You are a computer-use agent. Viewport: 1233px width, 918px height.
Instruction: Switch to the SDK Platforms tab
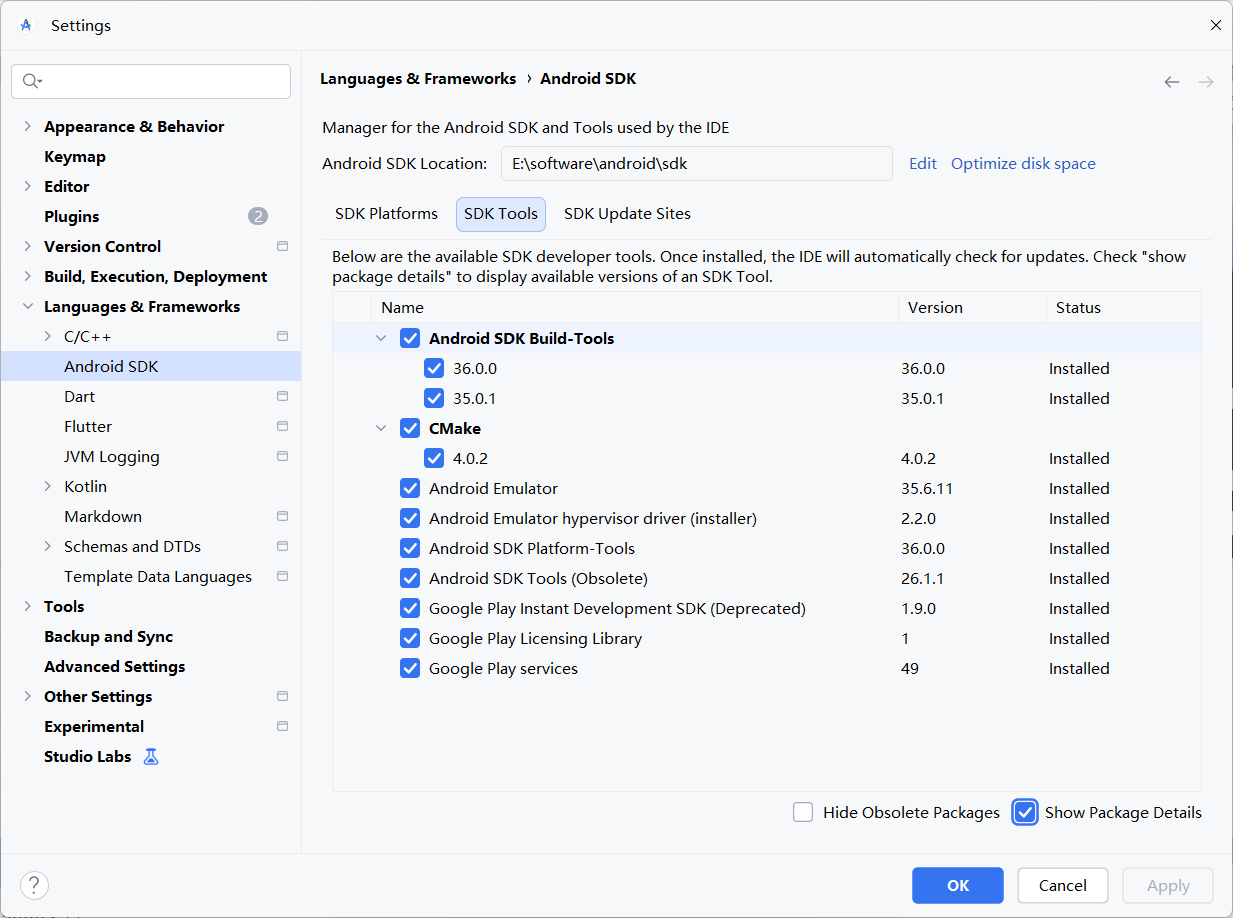[x=386, y=214]
